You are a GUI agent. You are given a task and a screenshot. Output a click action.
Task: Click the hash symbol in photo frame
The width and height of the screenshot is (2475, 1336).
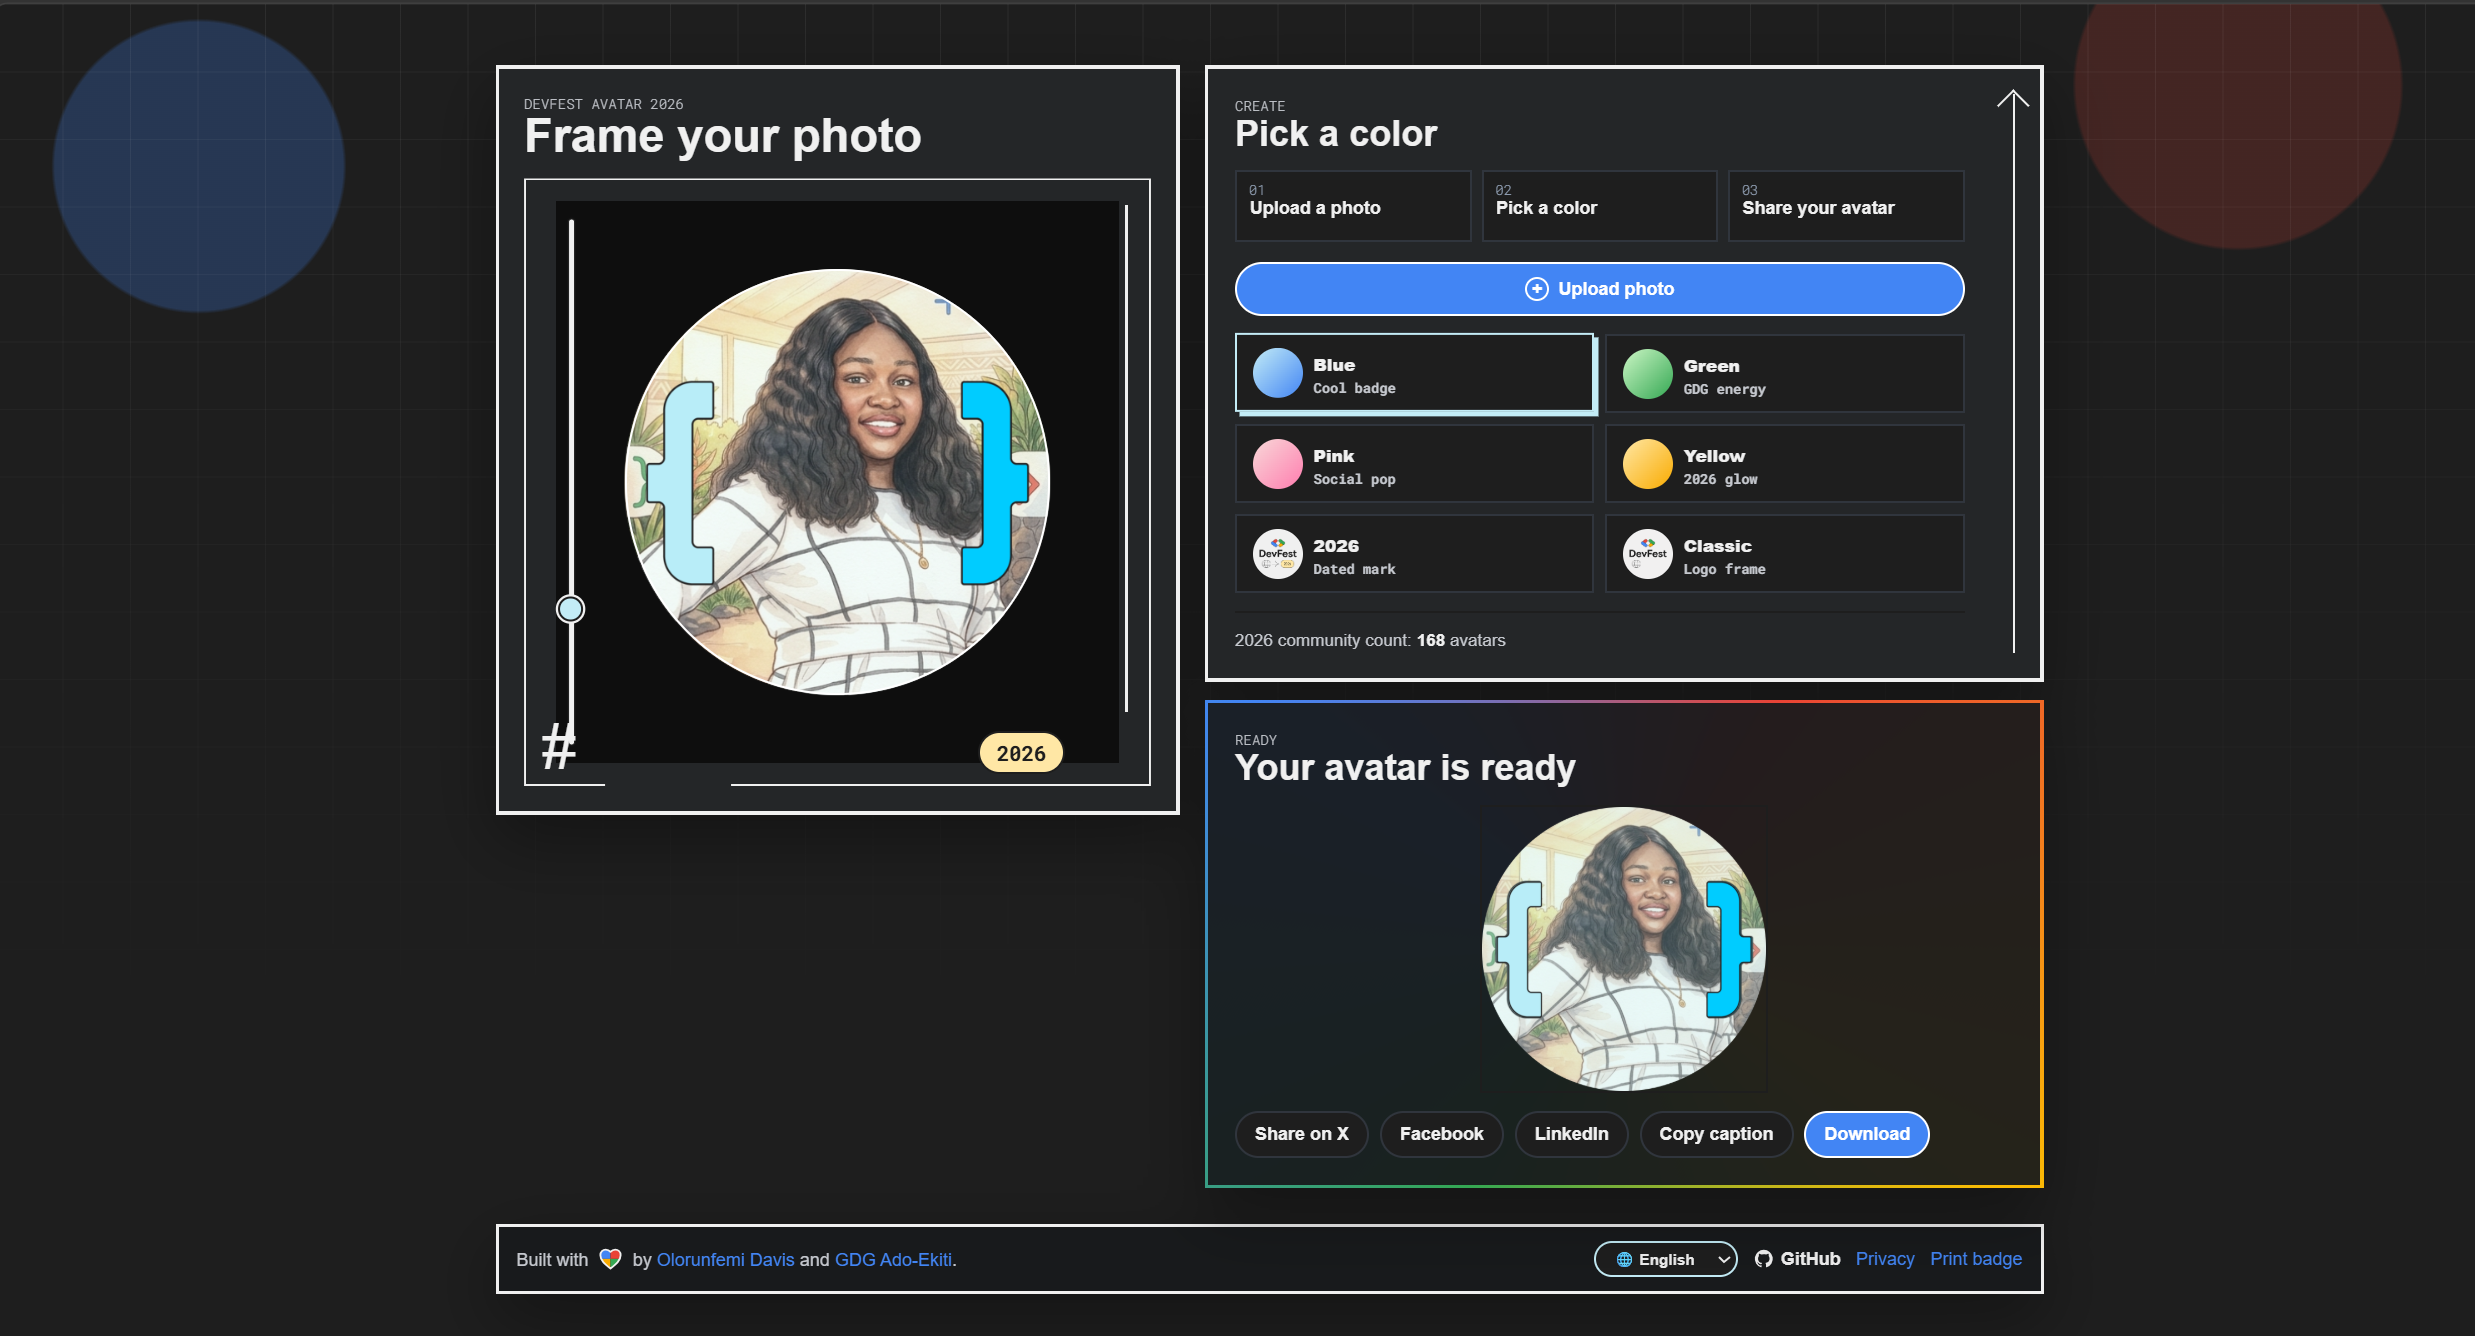point(558,747)
